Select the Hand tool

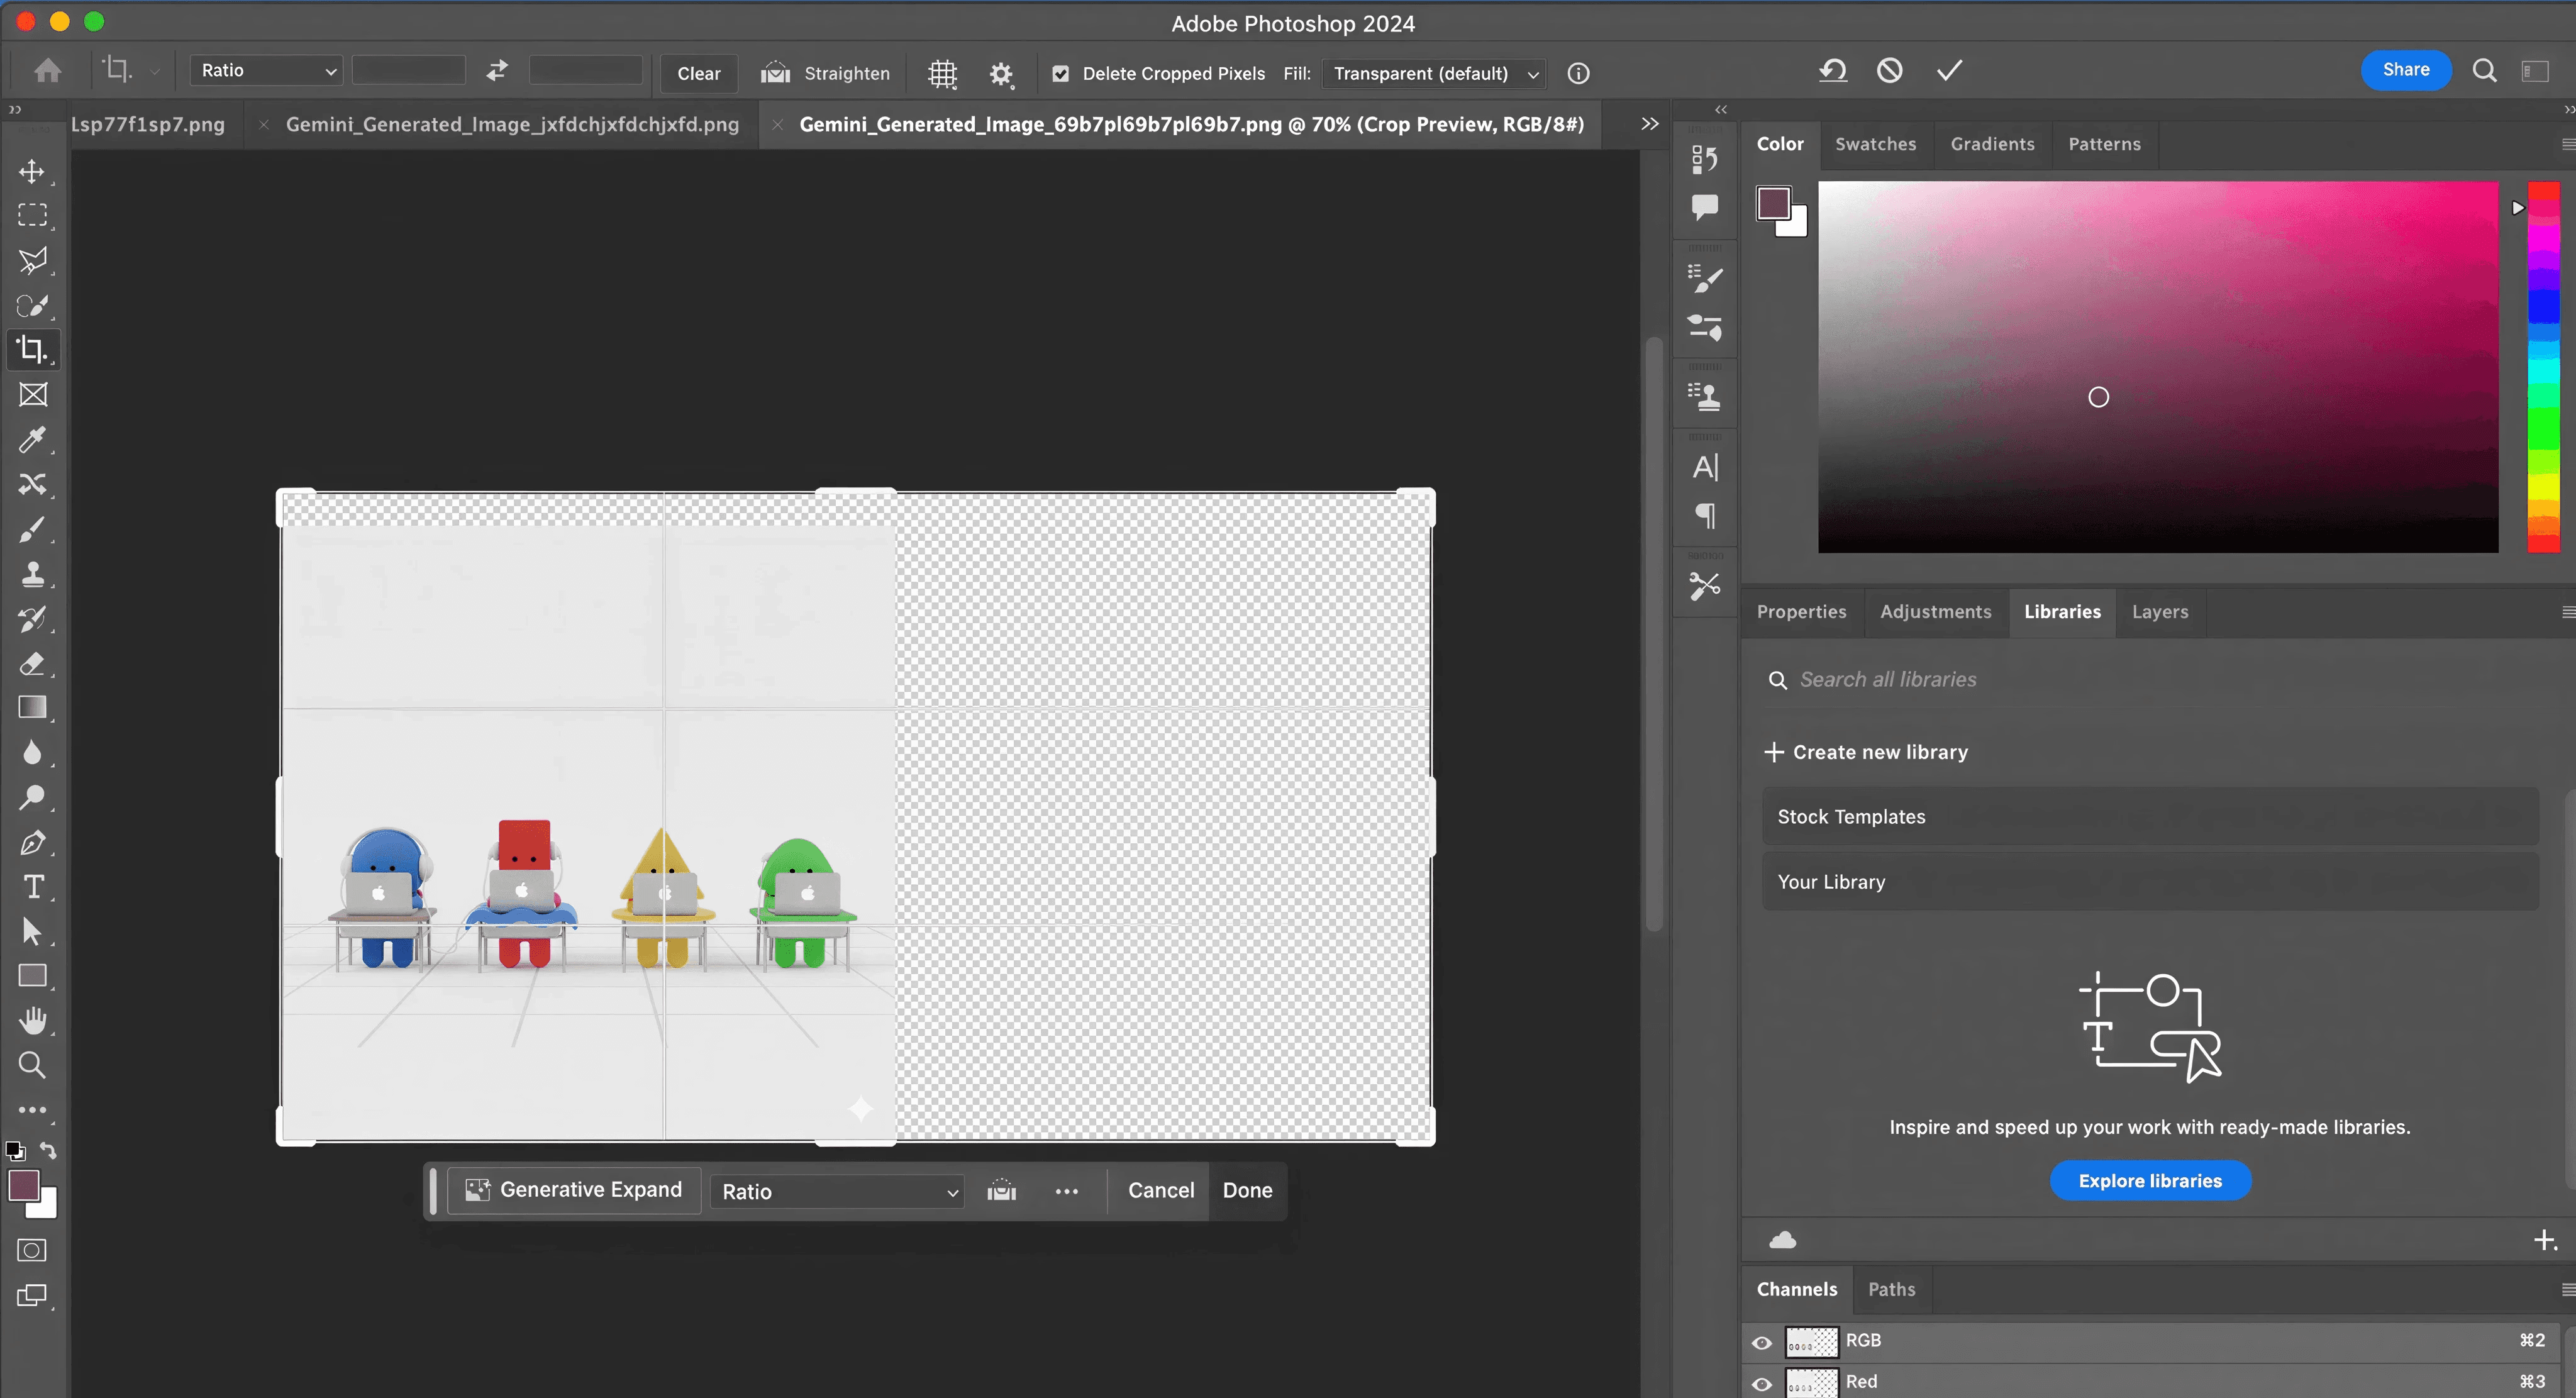coord(32,1020)
